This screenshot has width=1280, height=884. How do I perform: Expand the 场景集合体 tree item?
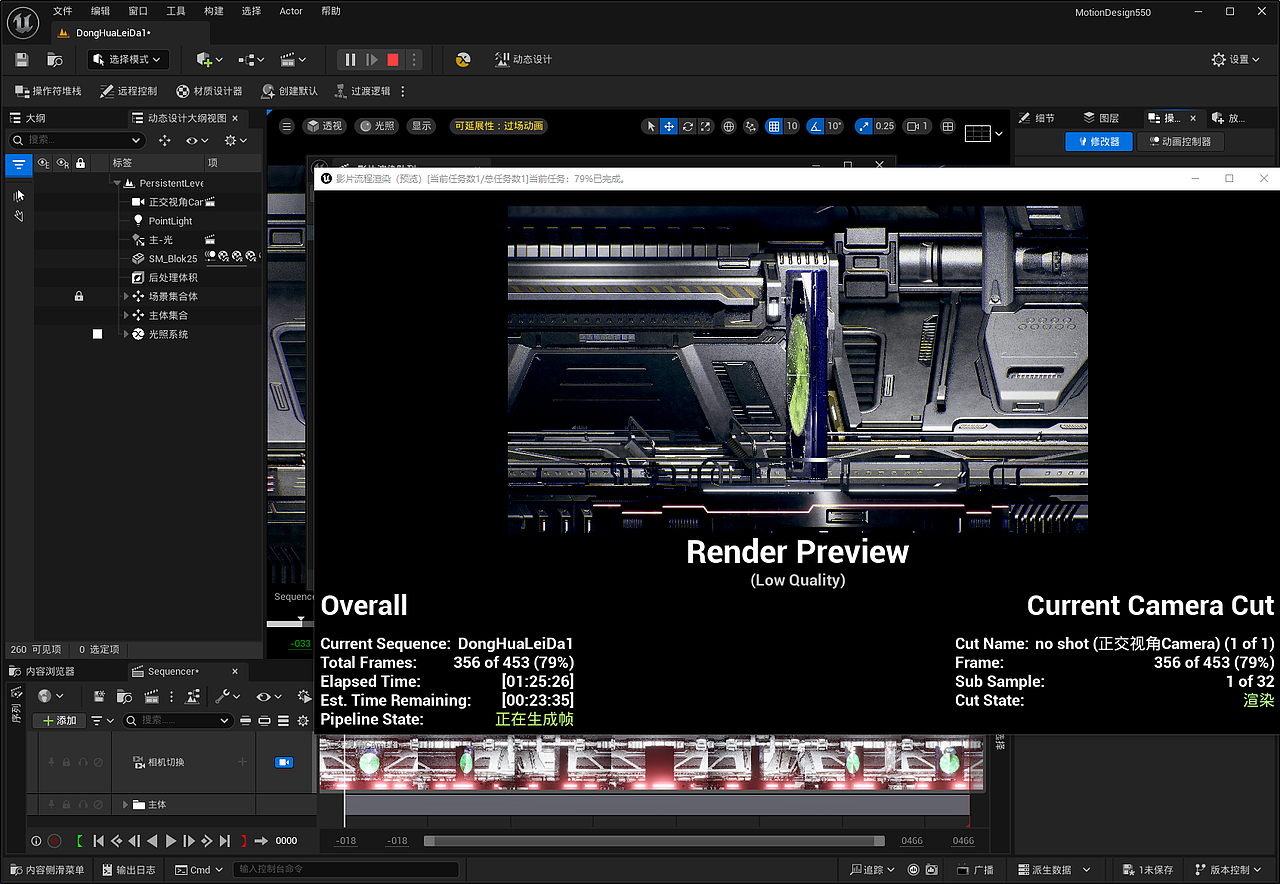[127, 297]
